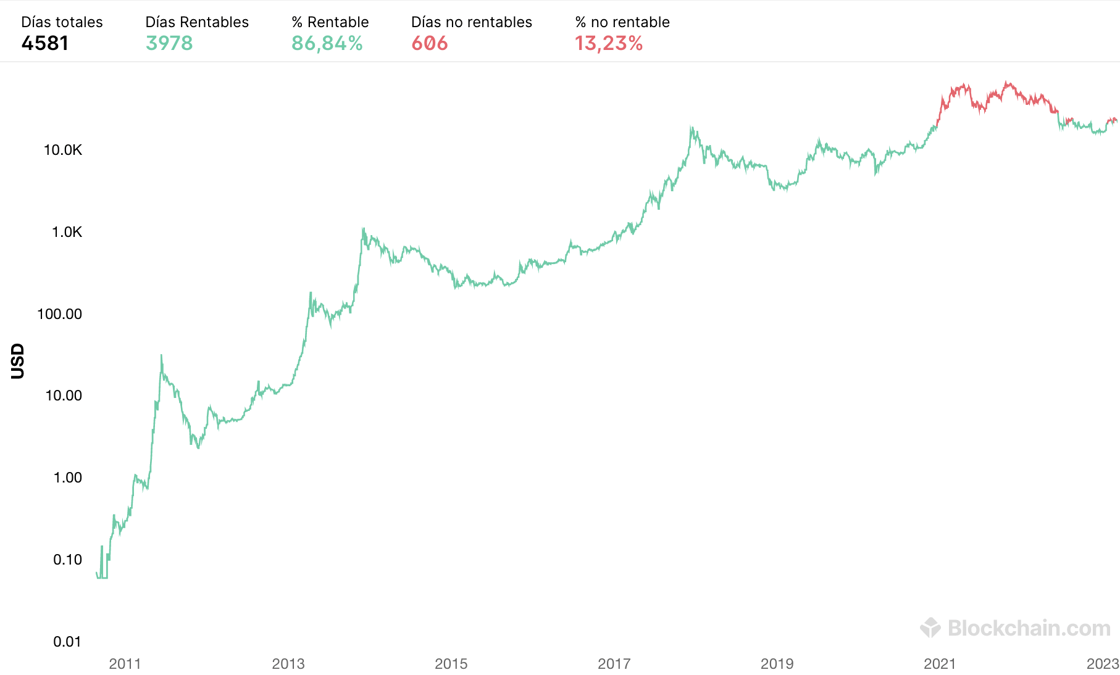This screenshot has width=1120, height=675.
Task: Select the Días totales label
Action: coord(62,22)
